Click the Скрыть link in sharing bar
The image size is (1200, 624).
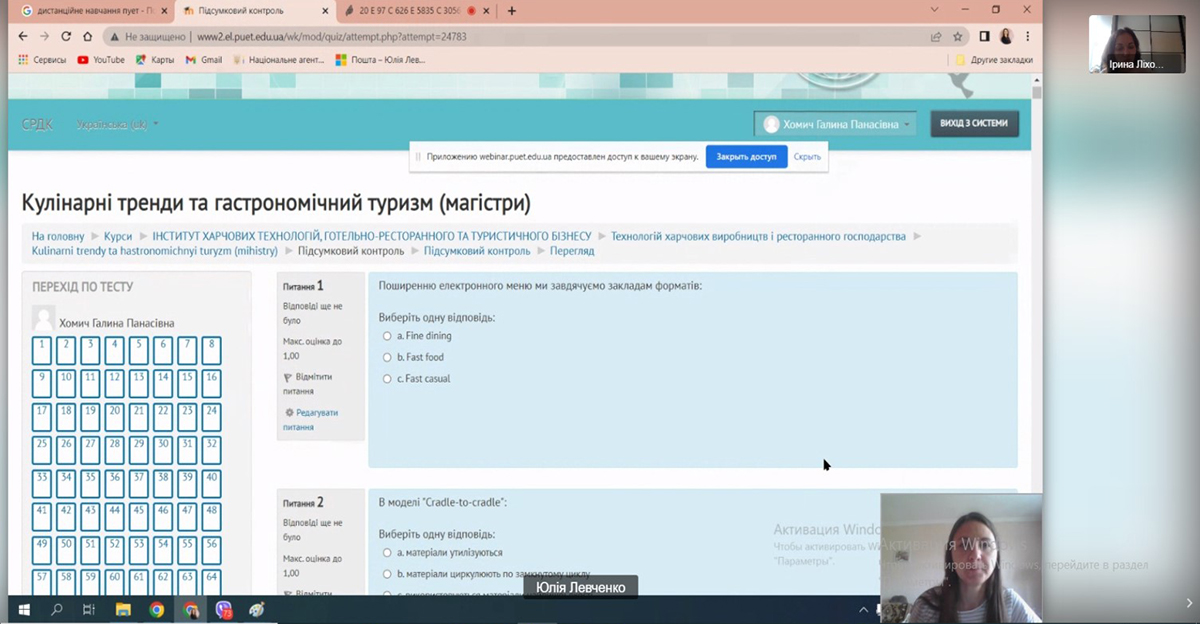[x=807, y=157]
